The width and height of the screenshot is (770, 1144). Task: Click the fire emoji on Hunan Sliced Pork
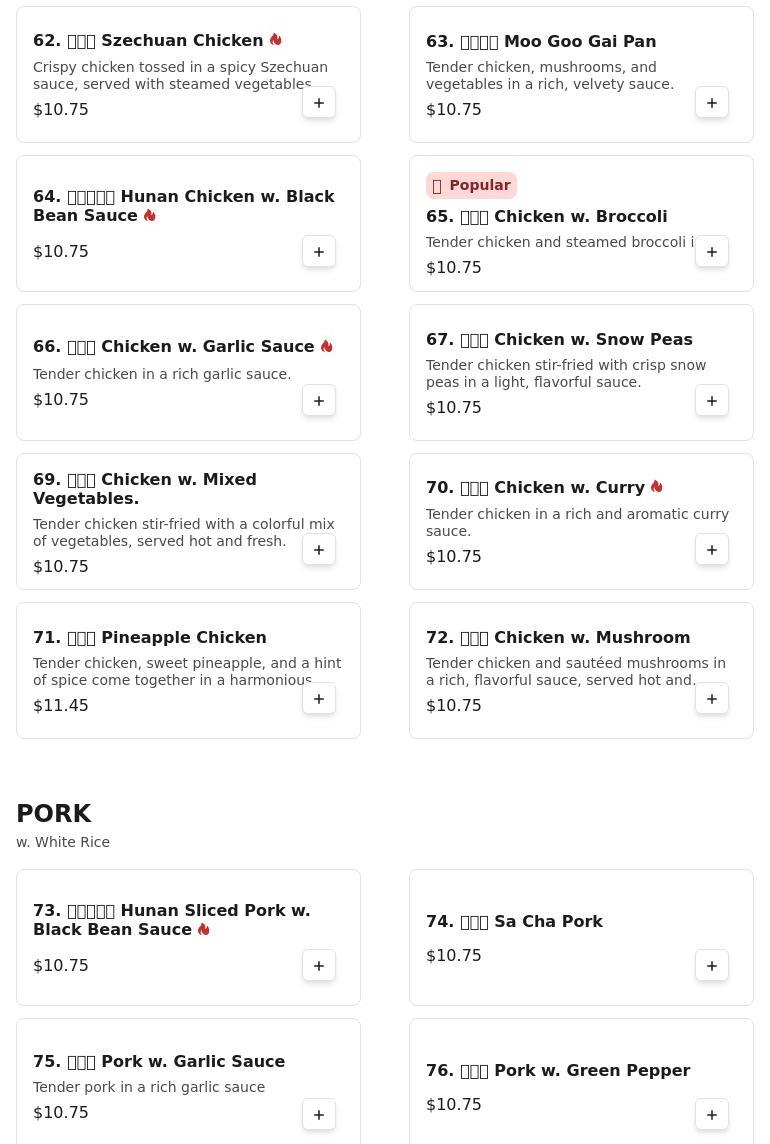point(204,929)
